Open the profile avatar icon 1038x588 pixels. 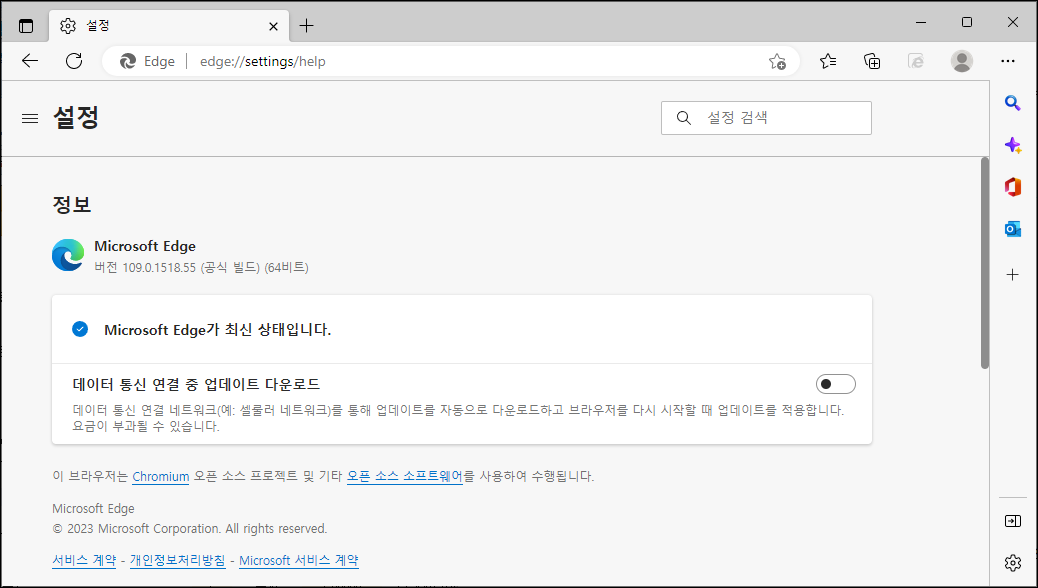pos(961,62)
